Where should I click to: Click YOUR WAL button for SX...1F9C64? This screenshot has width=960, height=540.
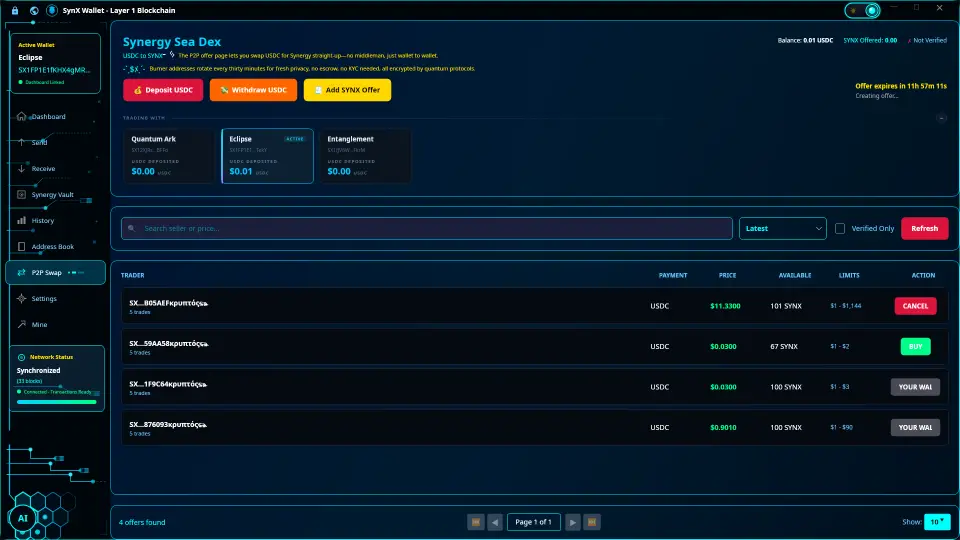(915, 387)
